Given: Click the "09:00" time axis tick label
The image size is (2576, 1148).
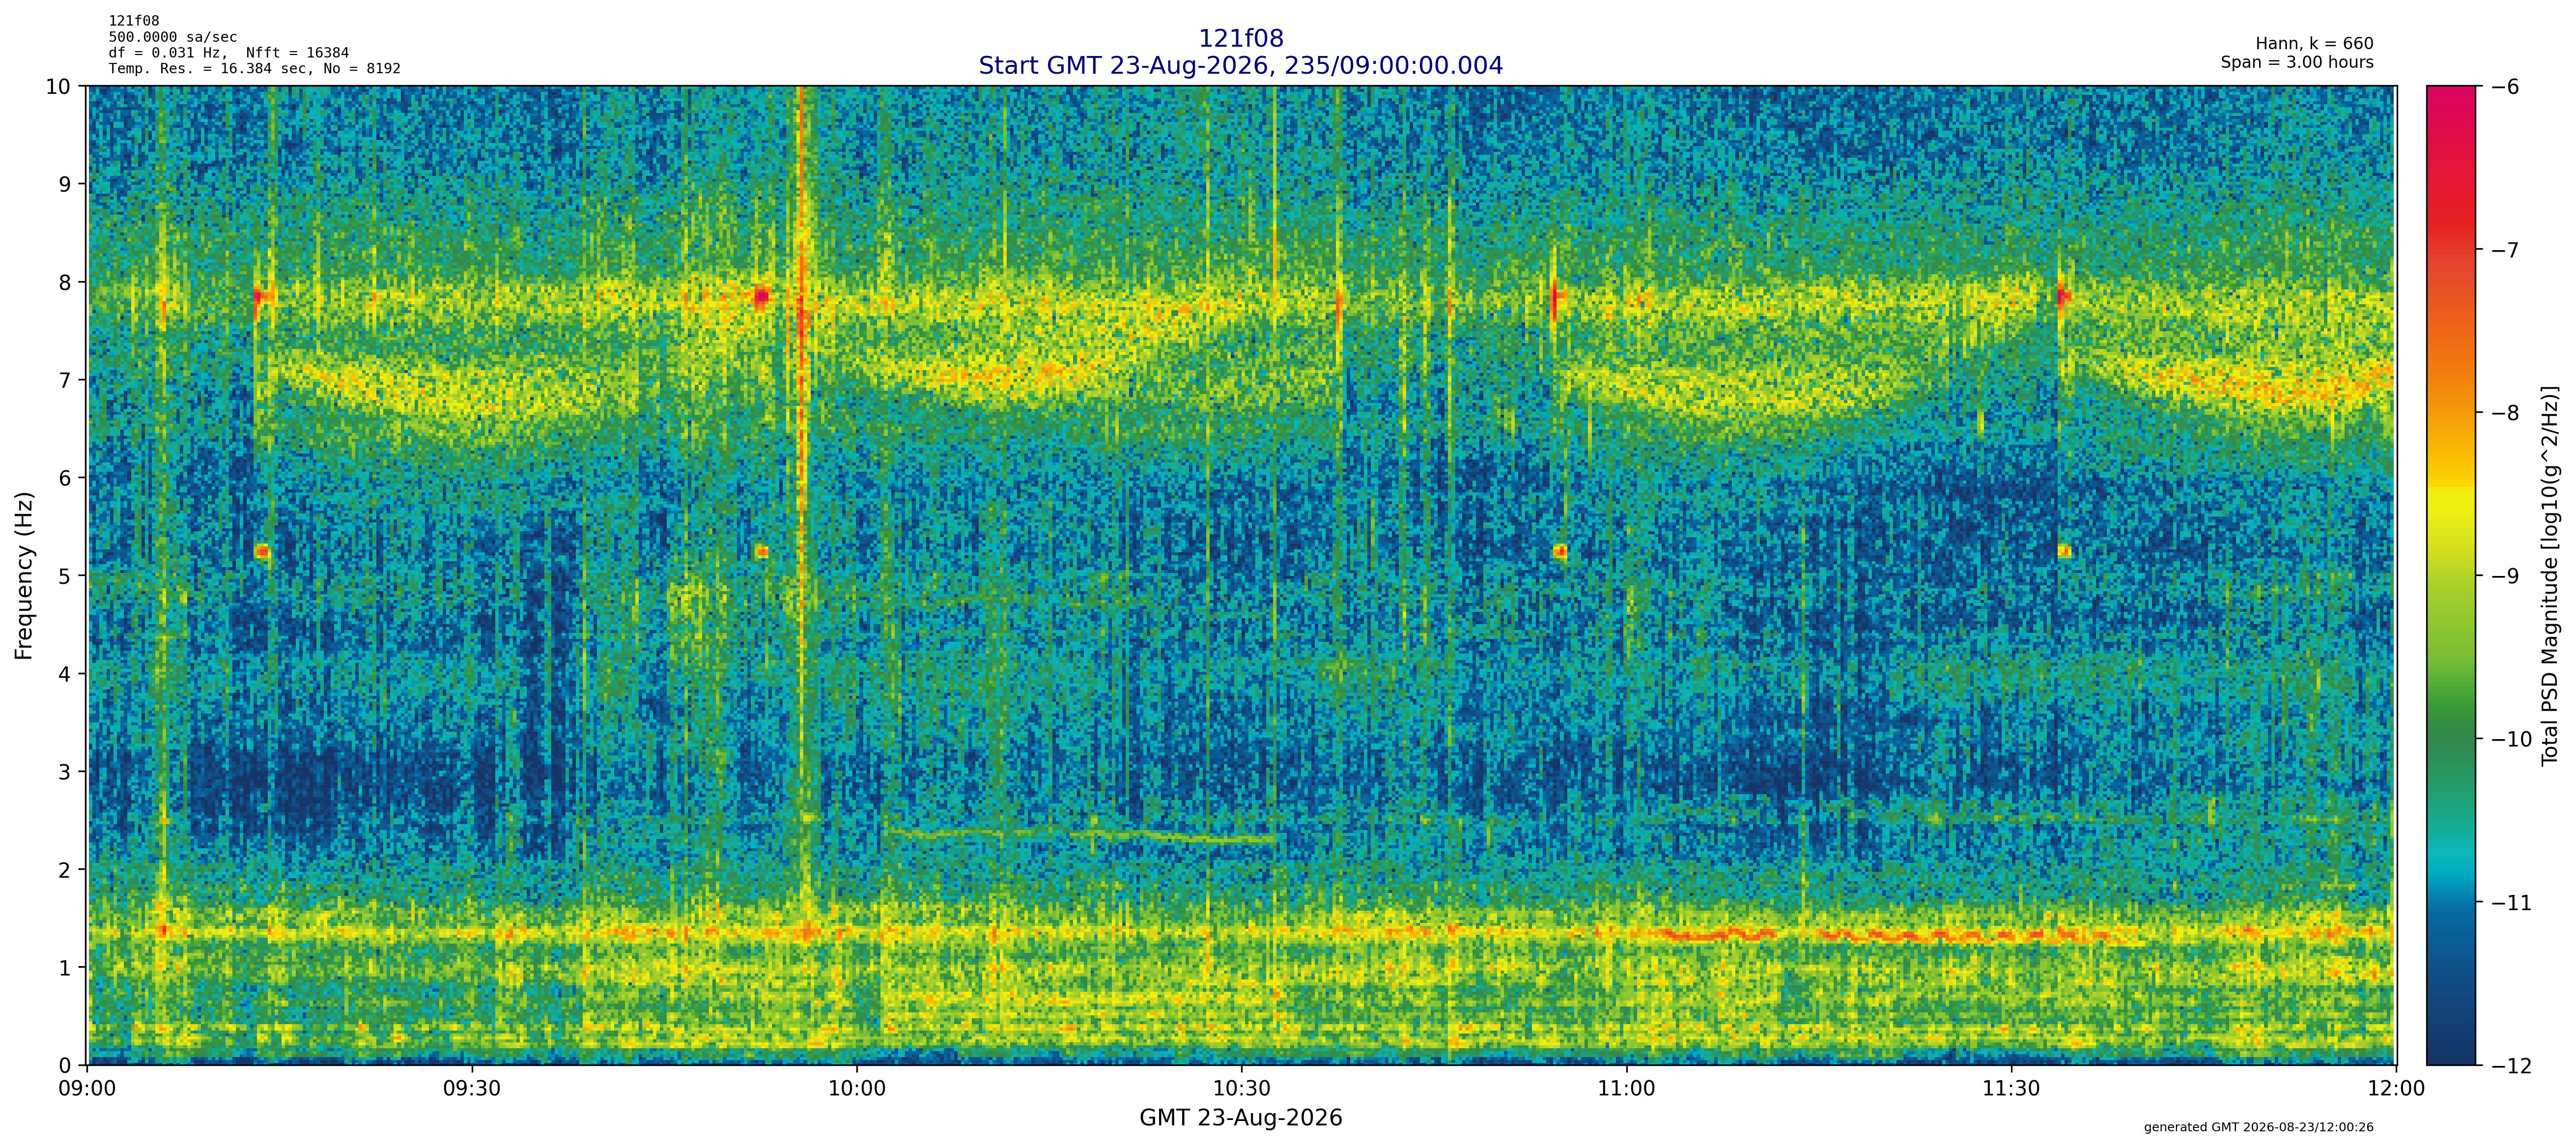Looking at the screenshot, I should [x=88, y=1089].
